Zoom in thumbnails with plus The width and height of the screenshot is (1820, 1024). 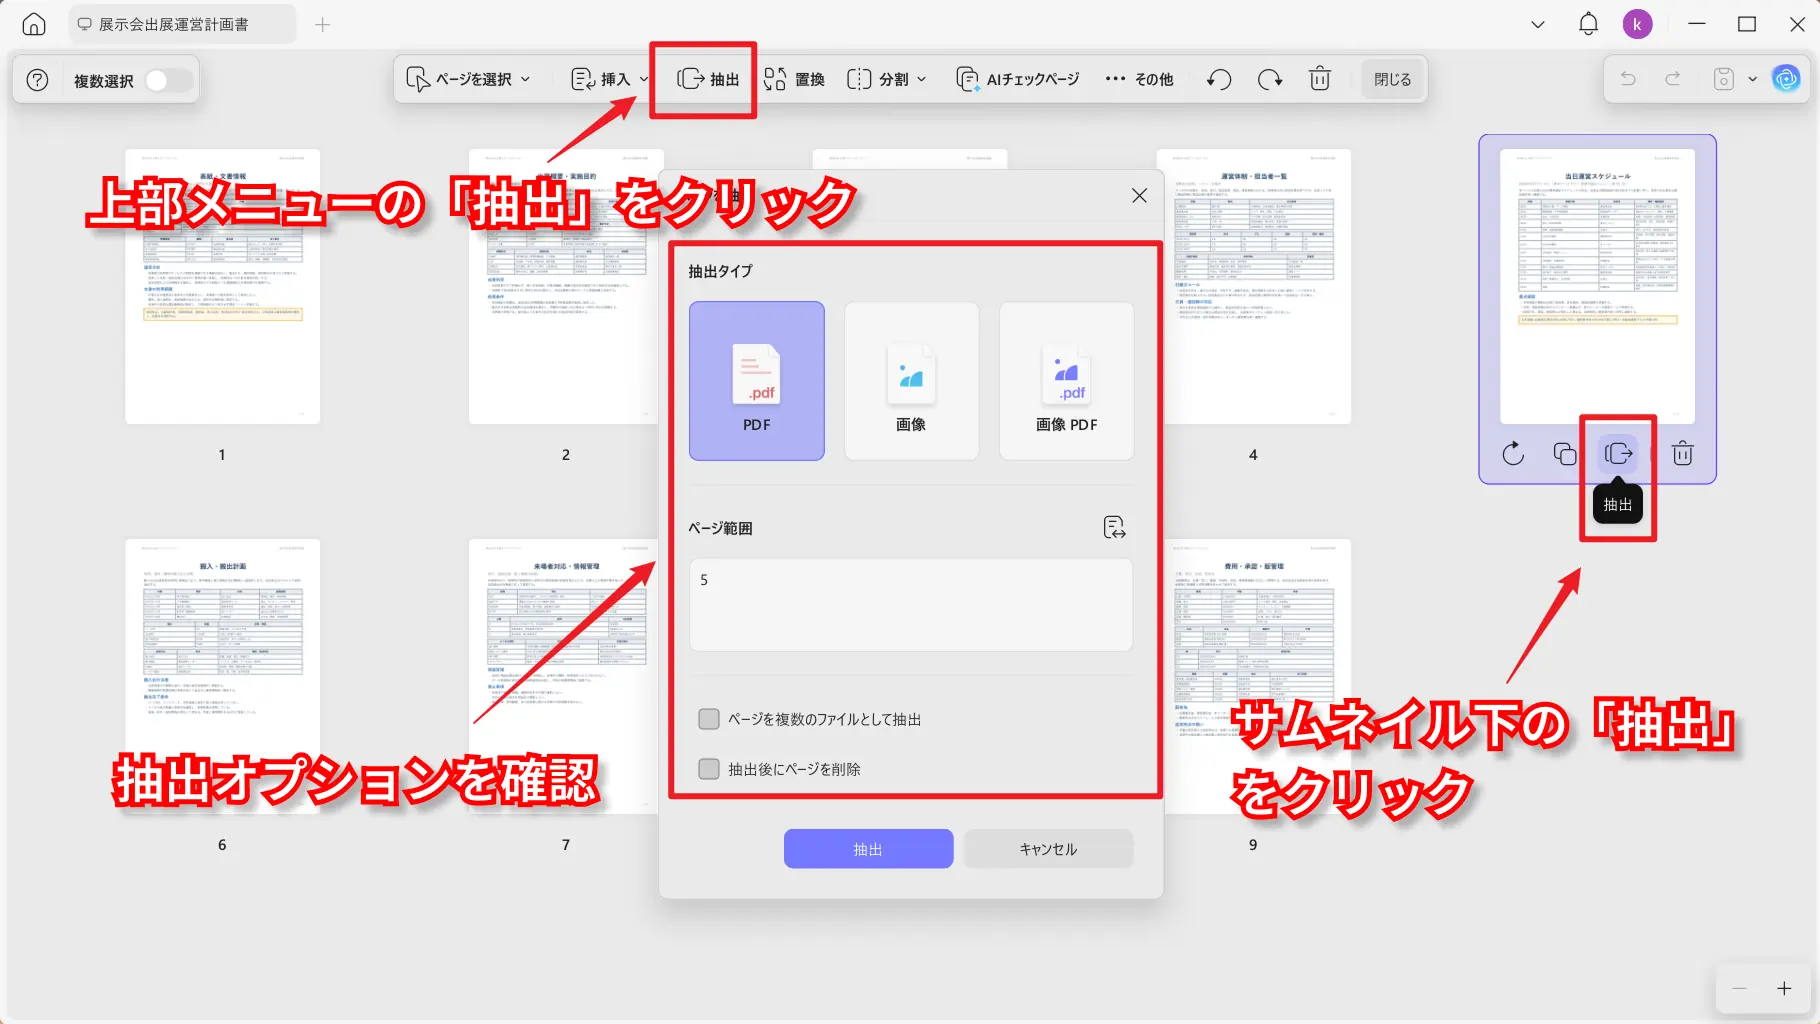coord(1784,989)
